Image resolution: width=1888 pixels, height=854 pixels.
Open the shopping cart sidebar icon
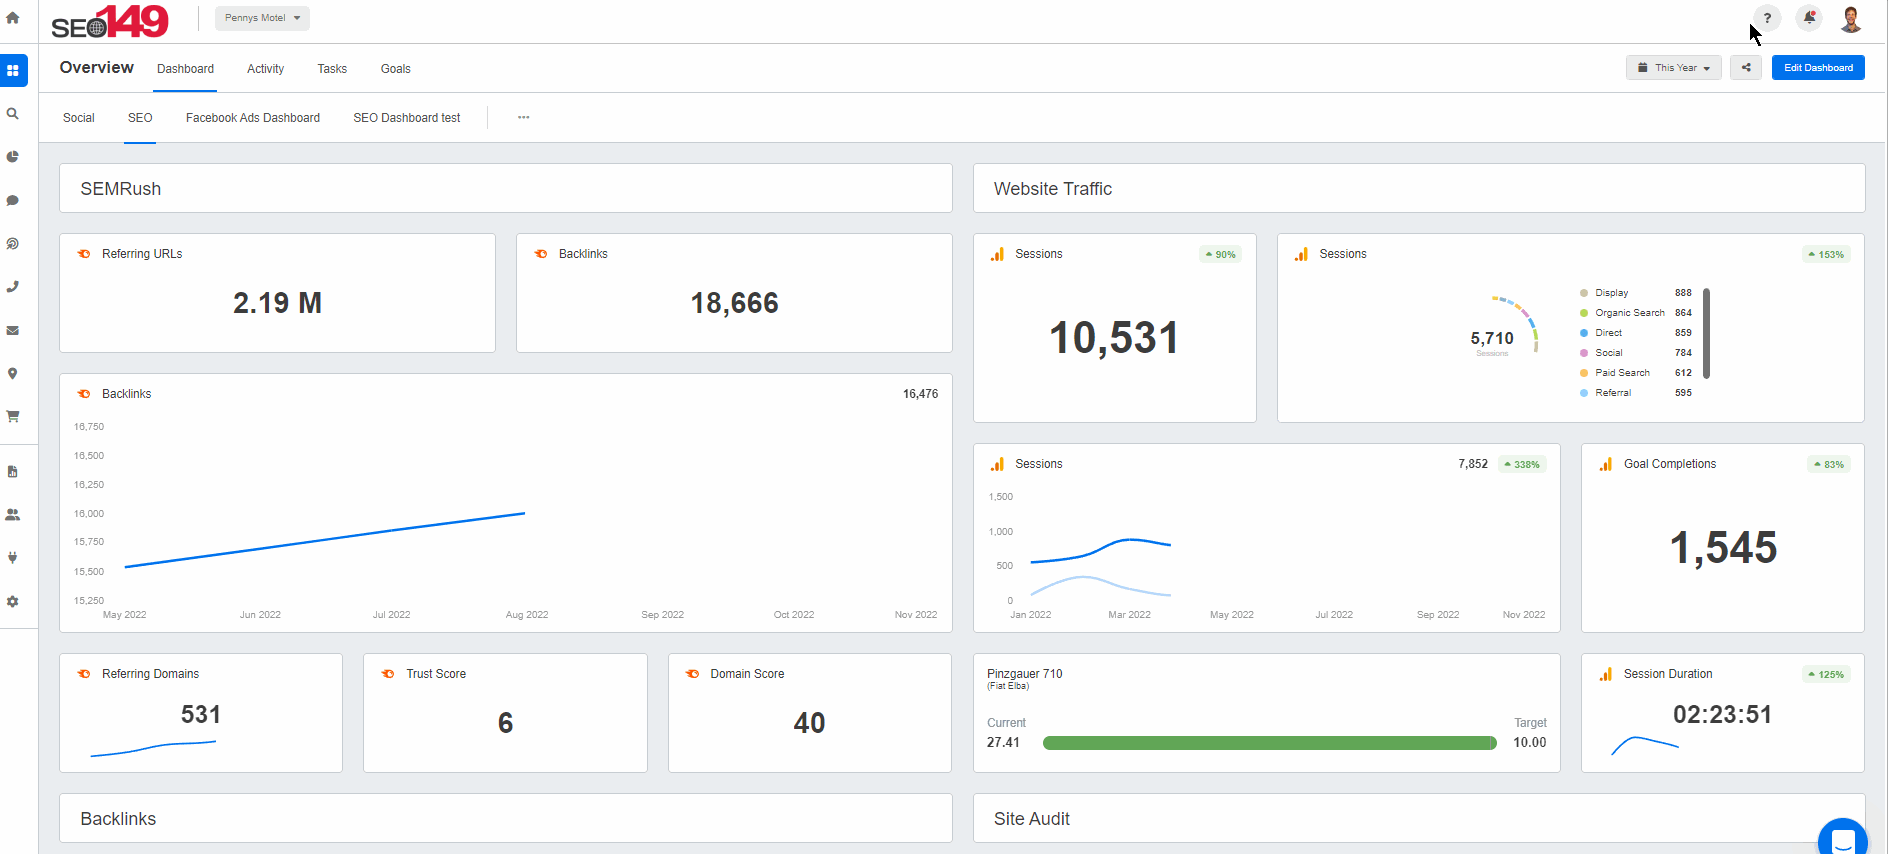(13, 416)
